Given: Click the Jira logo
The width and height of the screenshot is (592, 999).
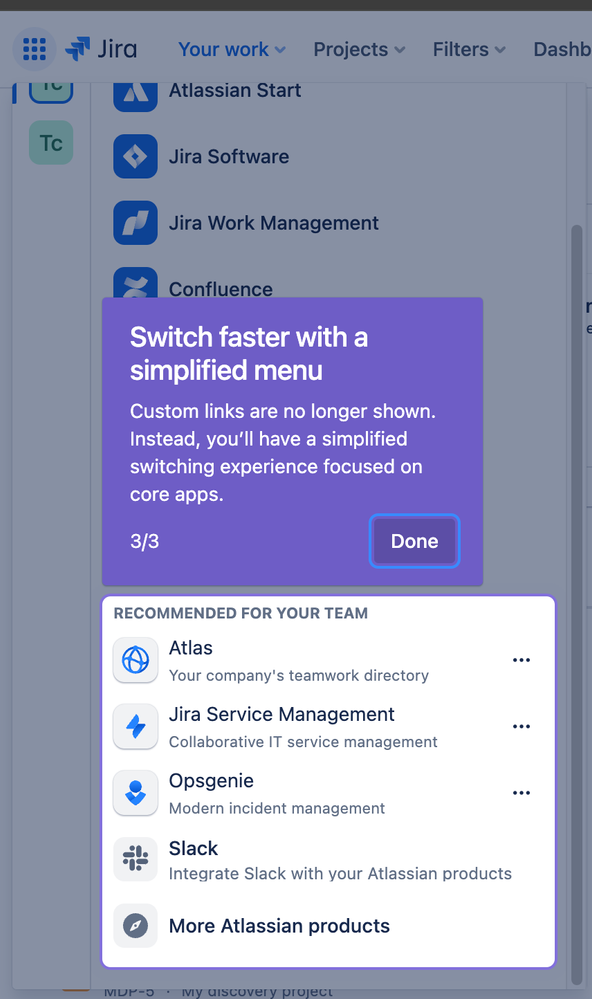Looking at the screenshot, I should point(101,49).
